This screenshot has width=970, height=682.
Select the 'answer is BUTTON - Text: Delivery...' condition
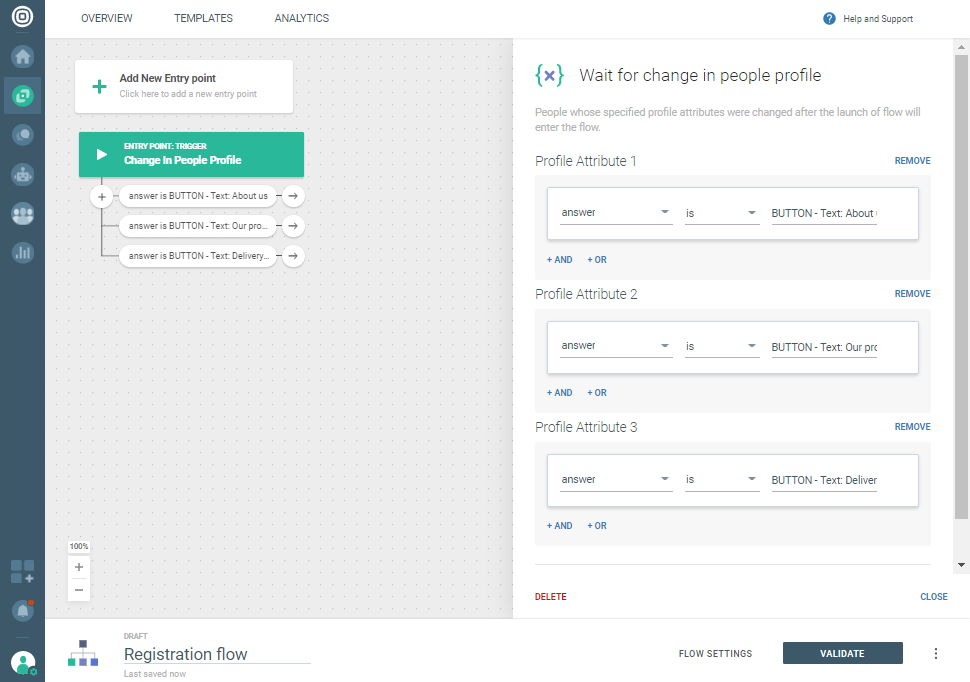pyautogui.click(x=198, y=256)
